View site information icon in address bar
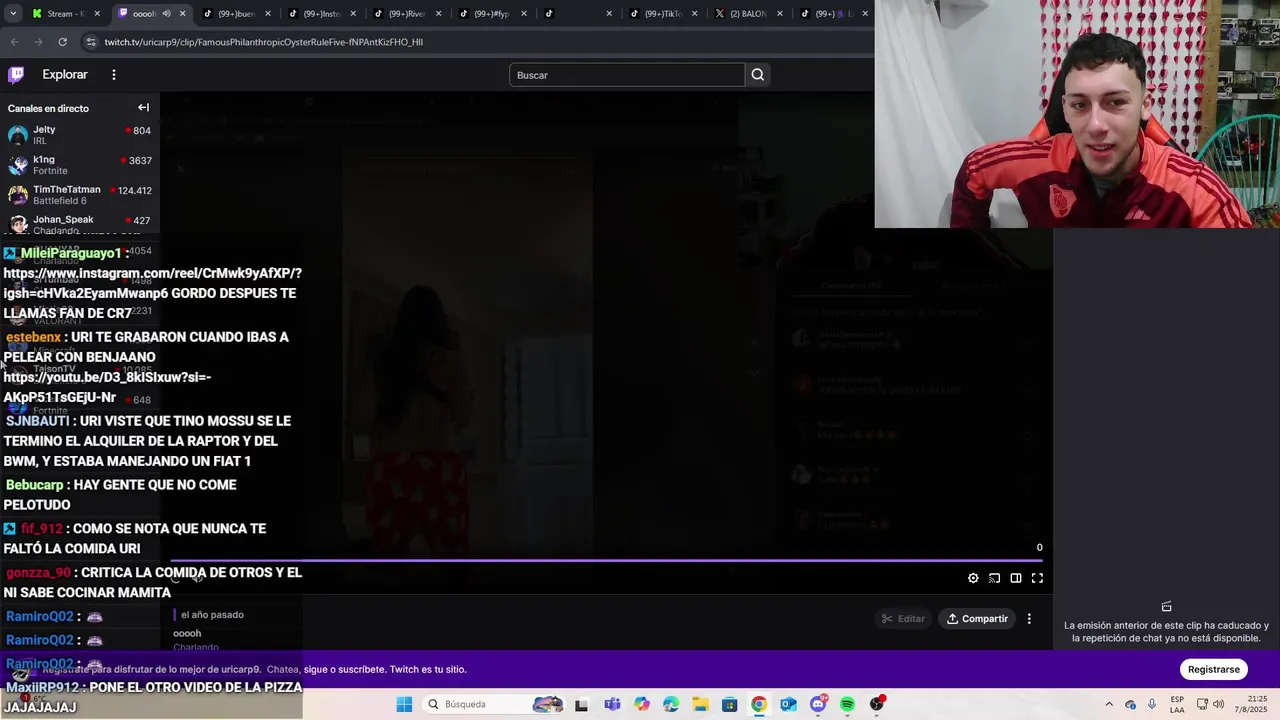This screenshot has width=1280, height=720. pos(91,42)
